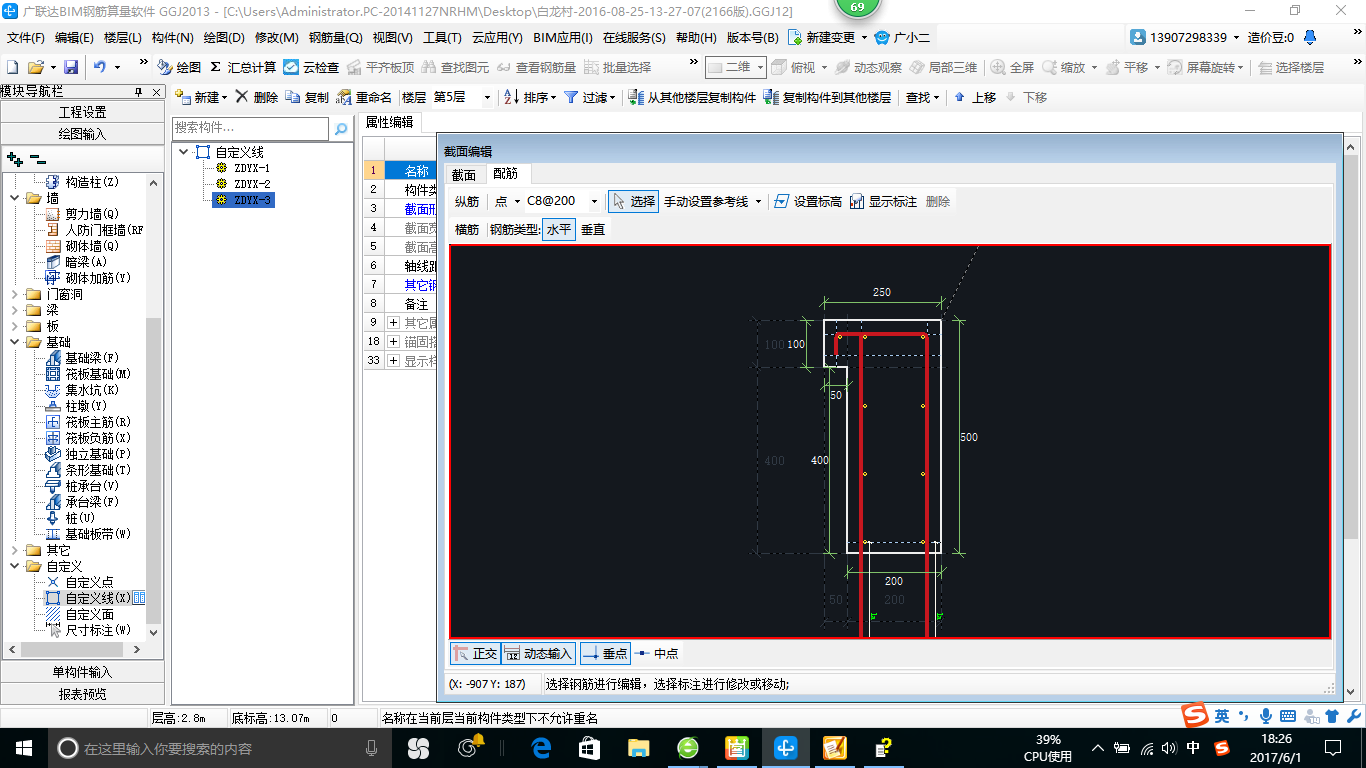Image resolution: width=1366 pixels, height=768 pixels.
Task: Click 全屏 fullscreen tool
Action: 1012,68
